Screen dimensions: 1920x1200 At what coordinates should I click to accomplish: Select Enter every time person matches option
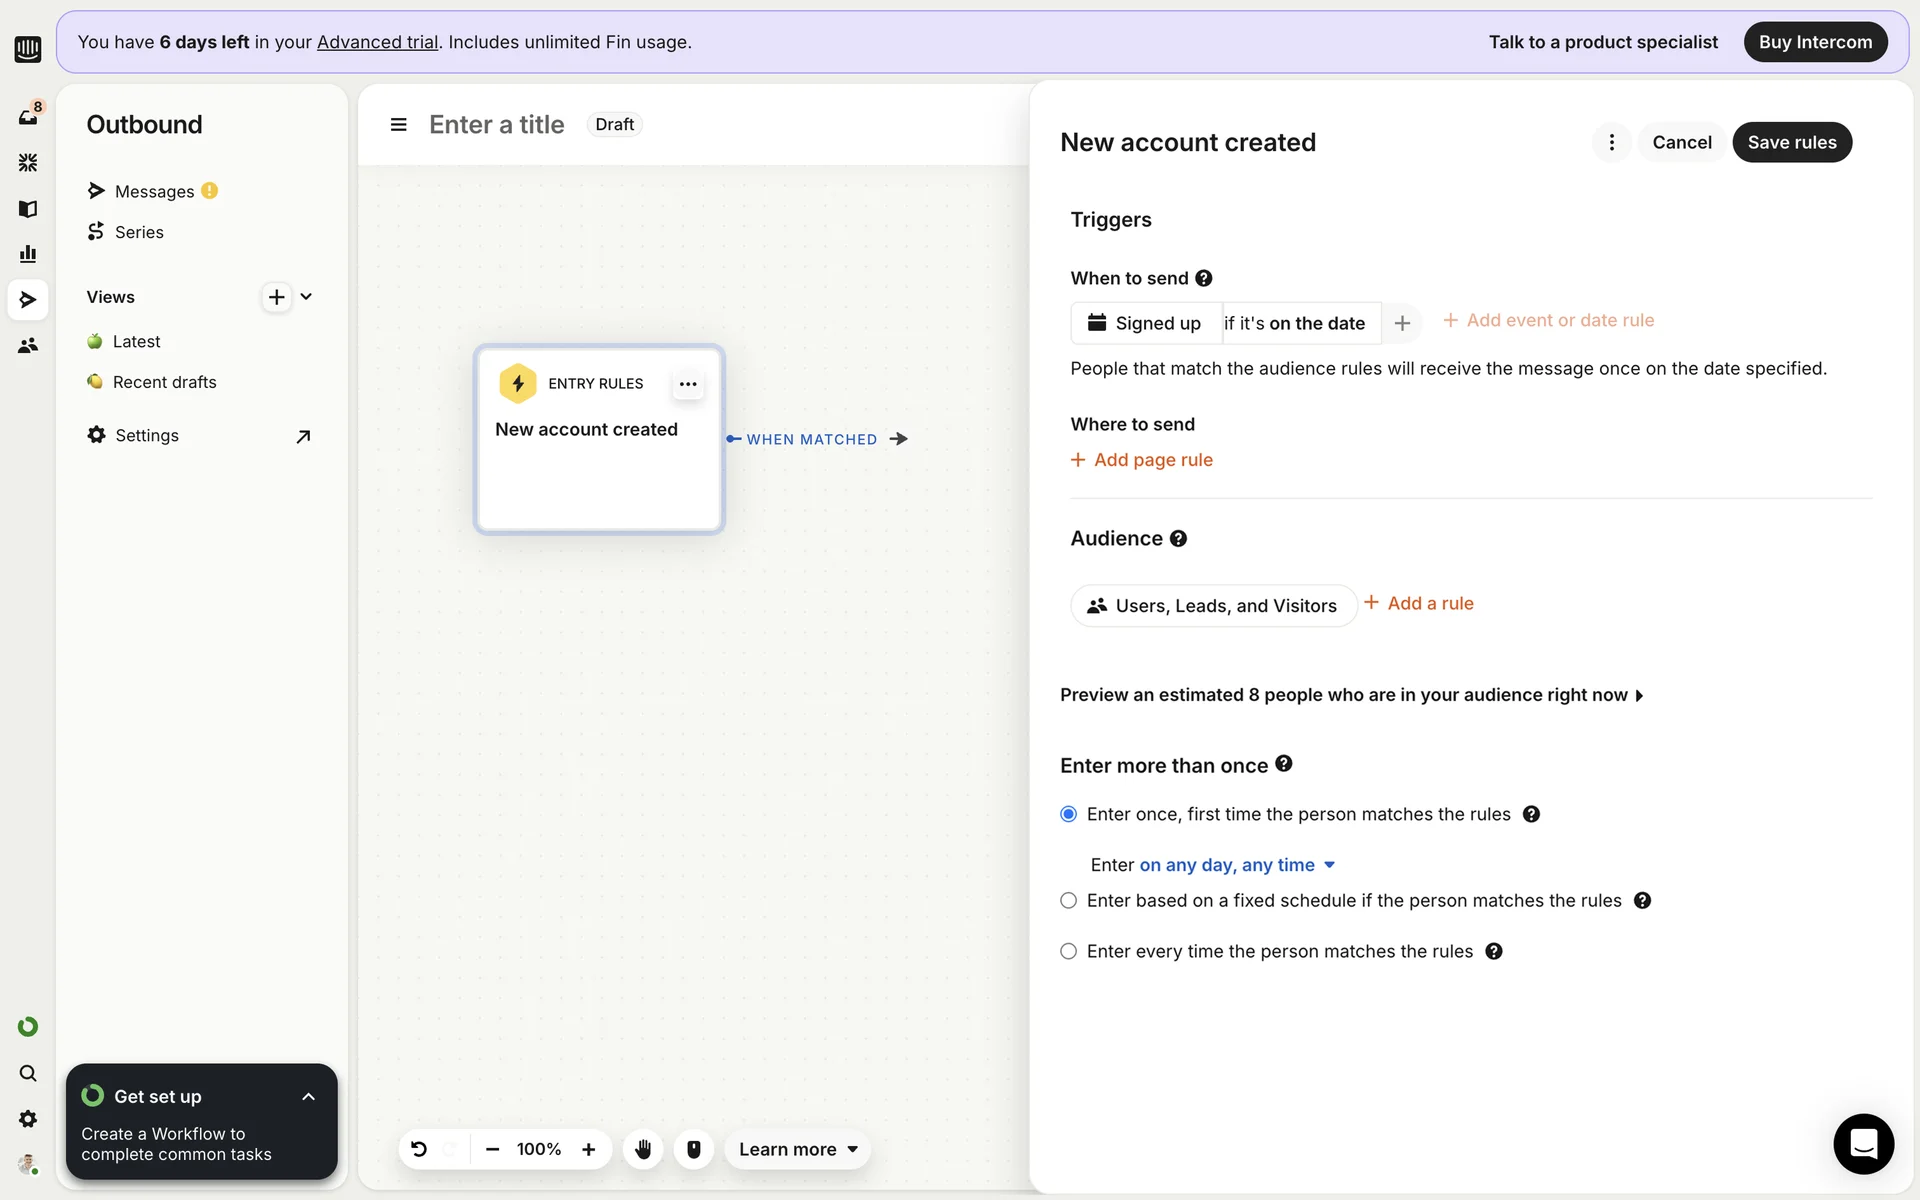tap(1068, 951)
